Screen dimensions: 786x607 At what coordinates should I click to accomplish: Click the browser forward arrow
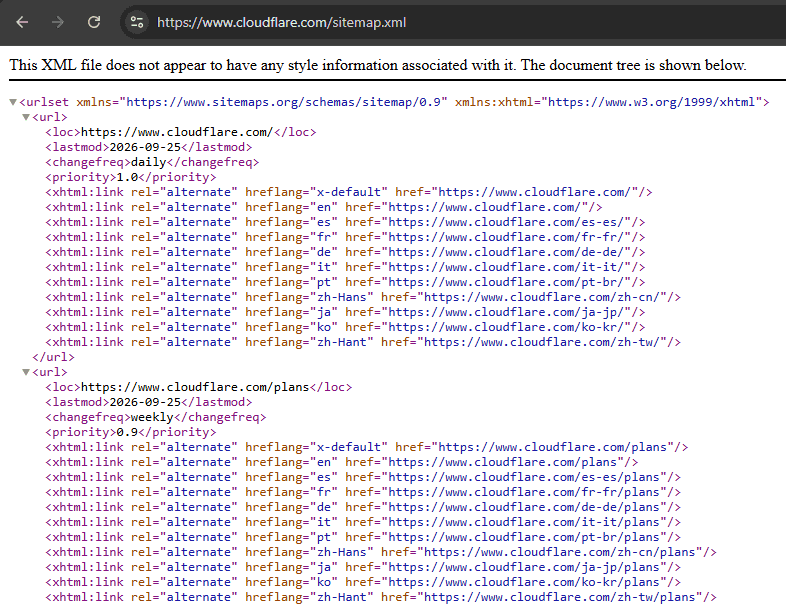click(58, 22)
